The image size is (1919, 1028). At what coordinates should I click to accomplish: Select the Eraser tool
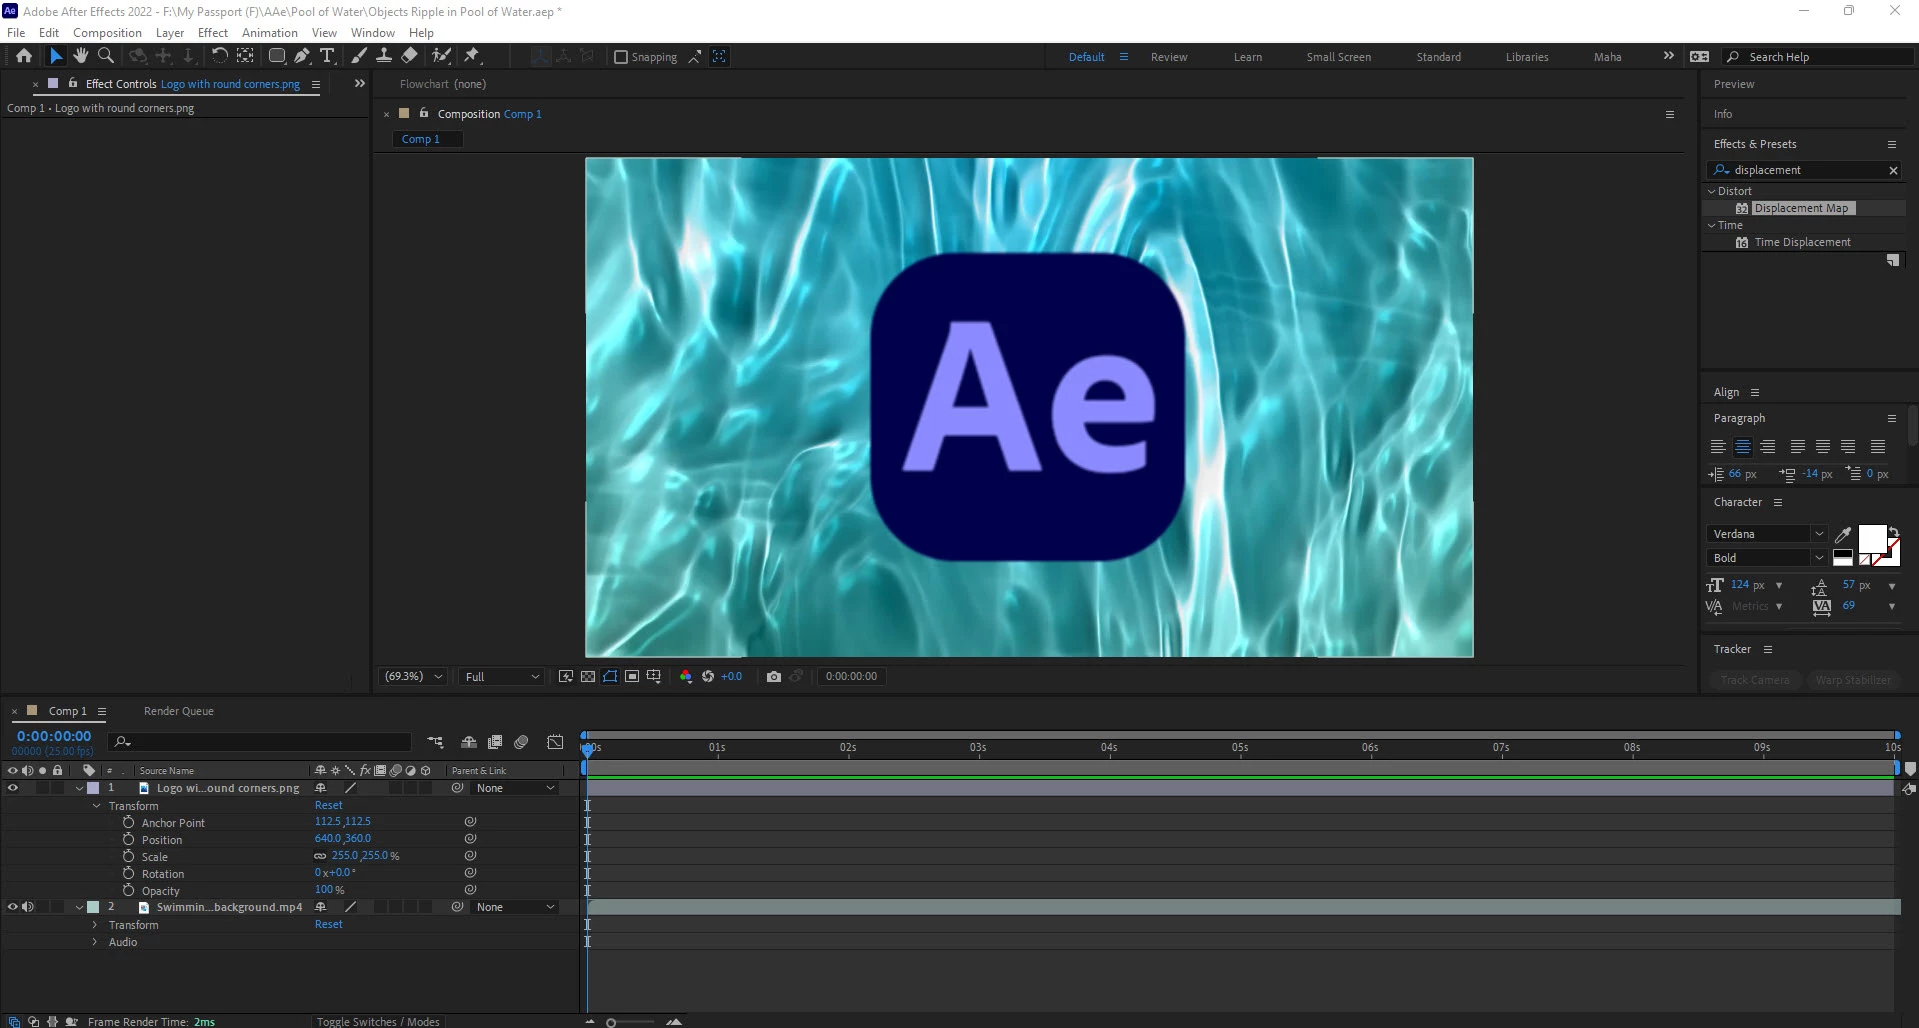tap(409, 57)
